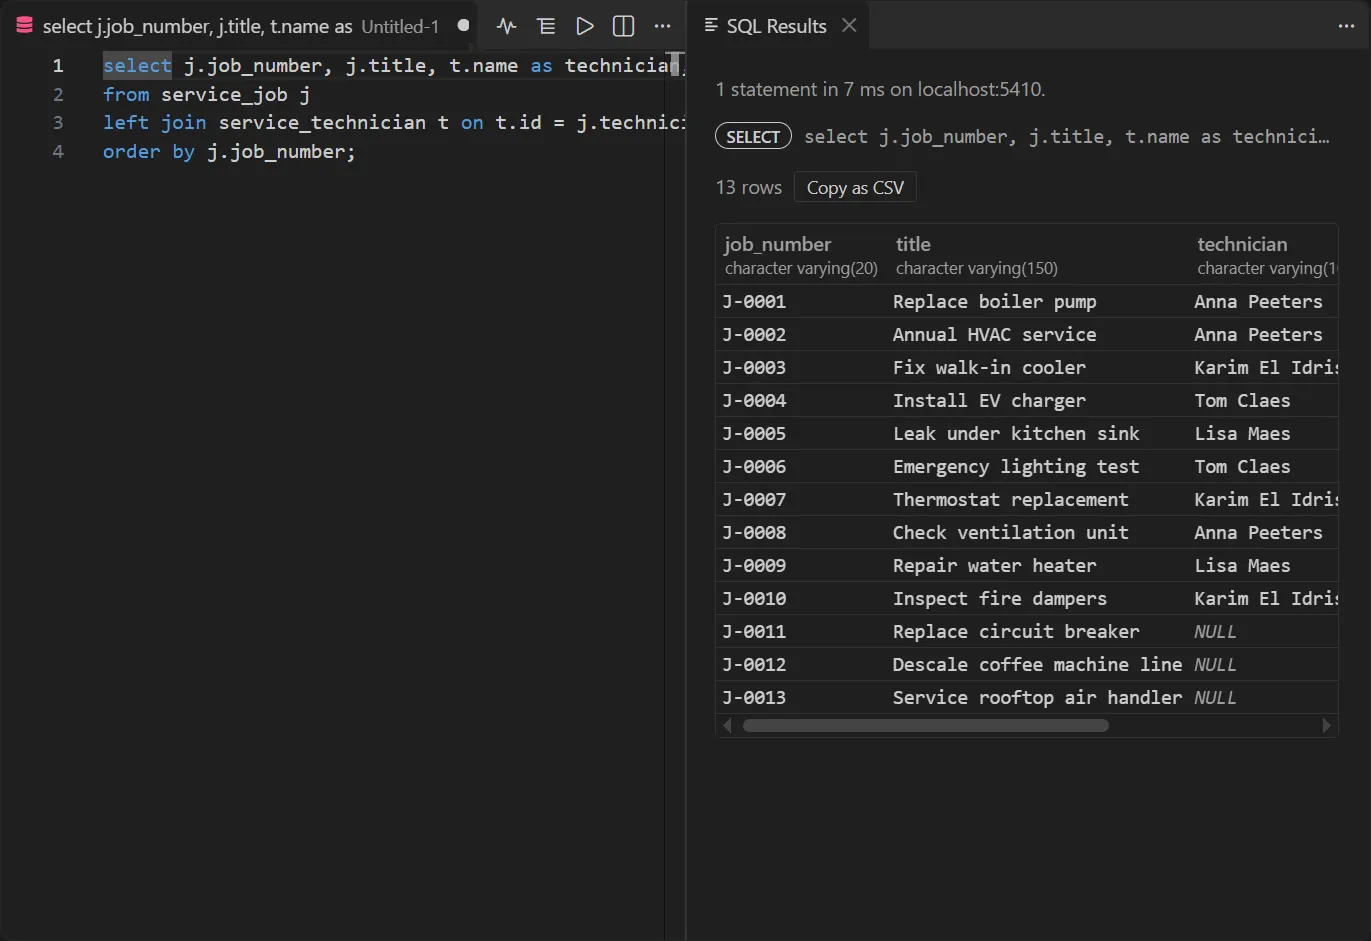This screenshot has width=1371, height=941.
Task: Click line number 3 in editor gutter
Action: (58, 122)
